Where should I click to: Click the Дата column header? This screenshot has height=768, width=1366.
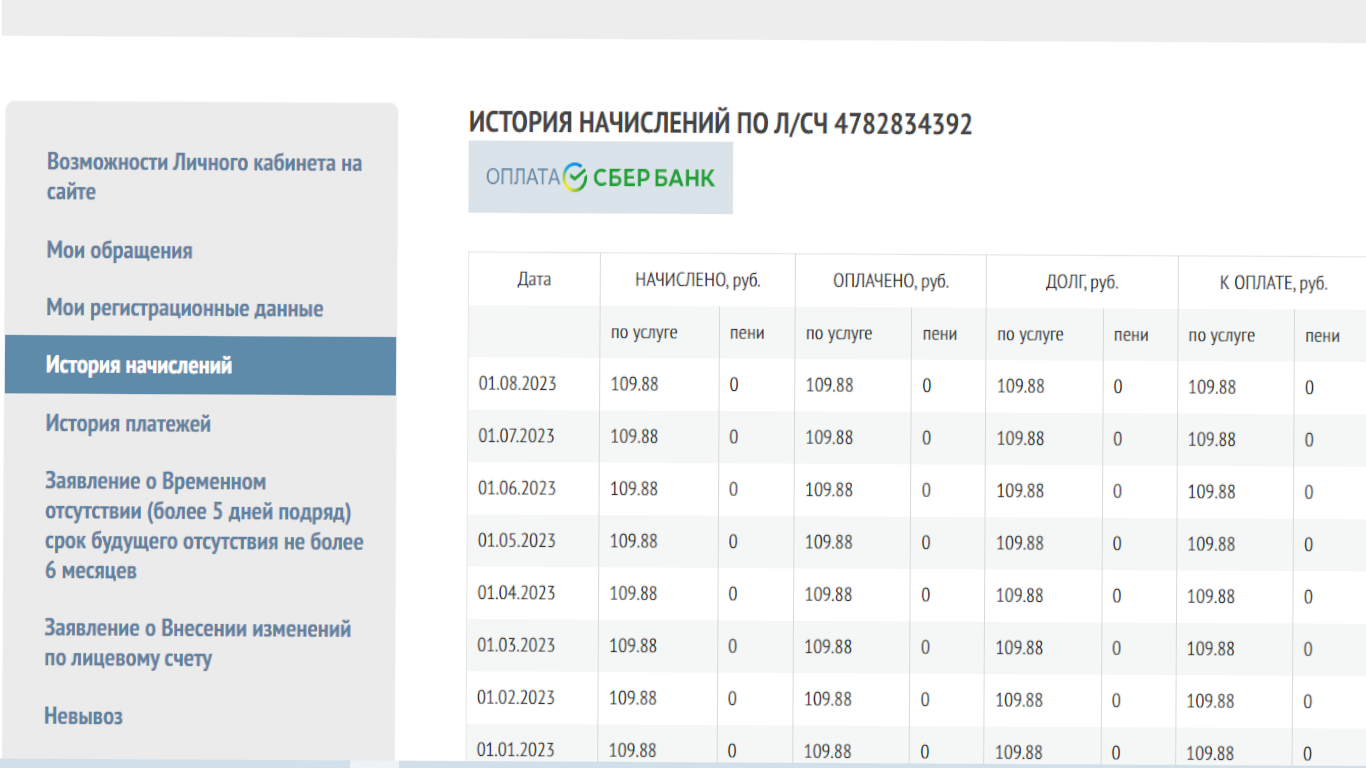534,280
